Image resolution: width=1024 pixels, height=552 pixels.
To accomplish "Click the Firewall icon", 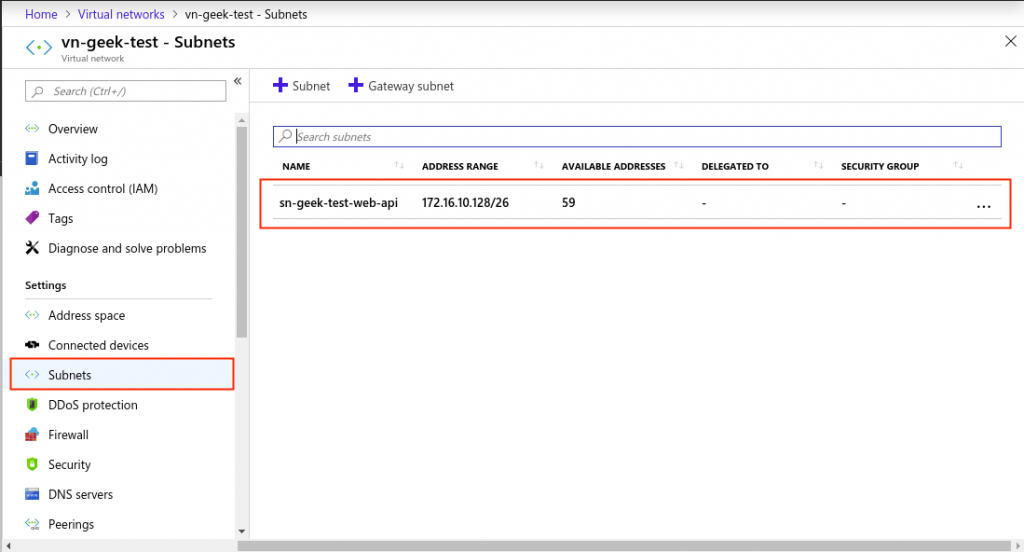I will (32, 434).
